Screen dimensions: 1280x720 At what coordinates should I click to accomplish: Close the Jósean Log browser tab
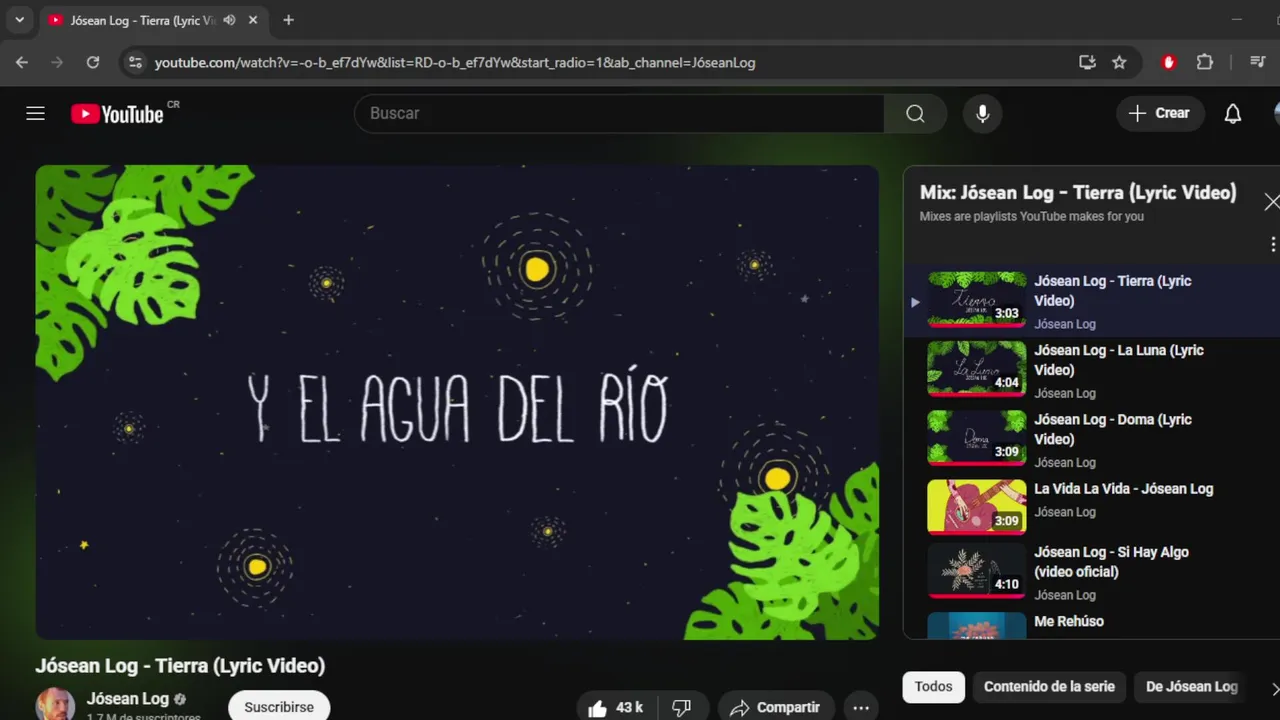(x=254, y=20)
